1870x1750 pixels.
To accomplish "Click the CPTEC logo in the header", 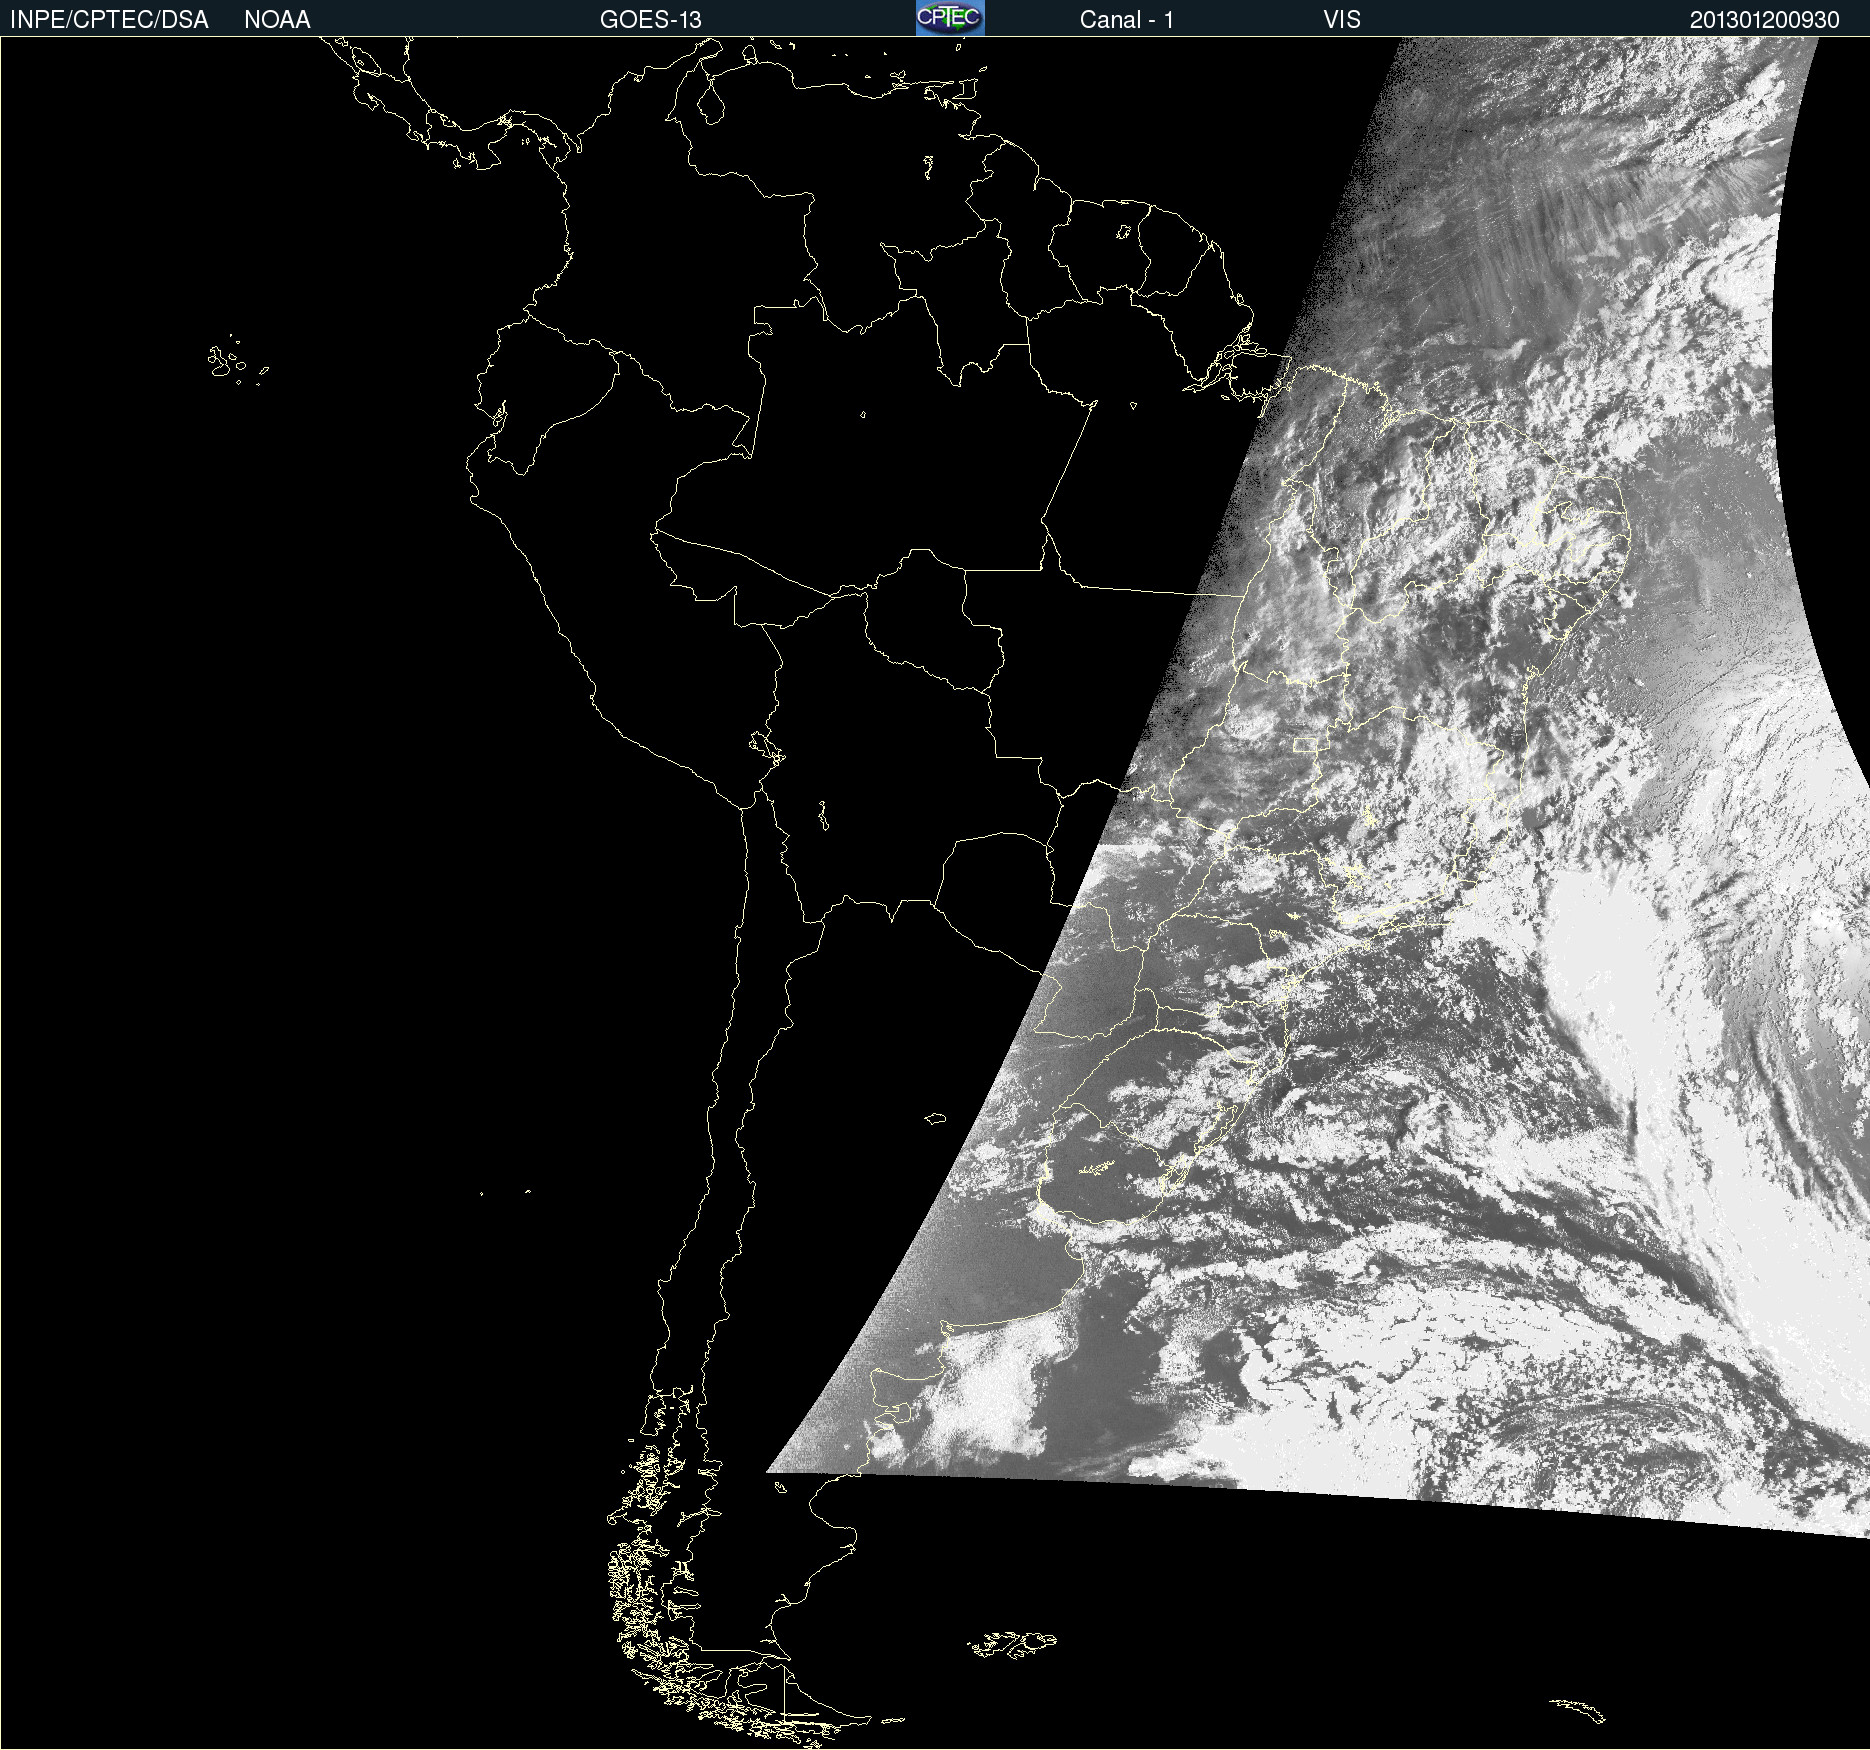I will tap(950, 18).
